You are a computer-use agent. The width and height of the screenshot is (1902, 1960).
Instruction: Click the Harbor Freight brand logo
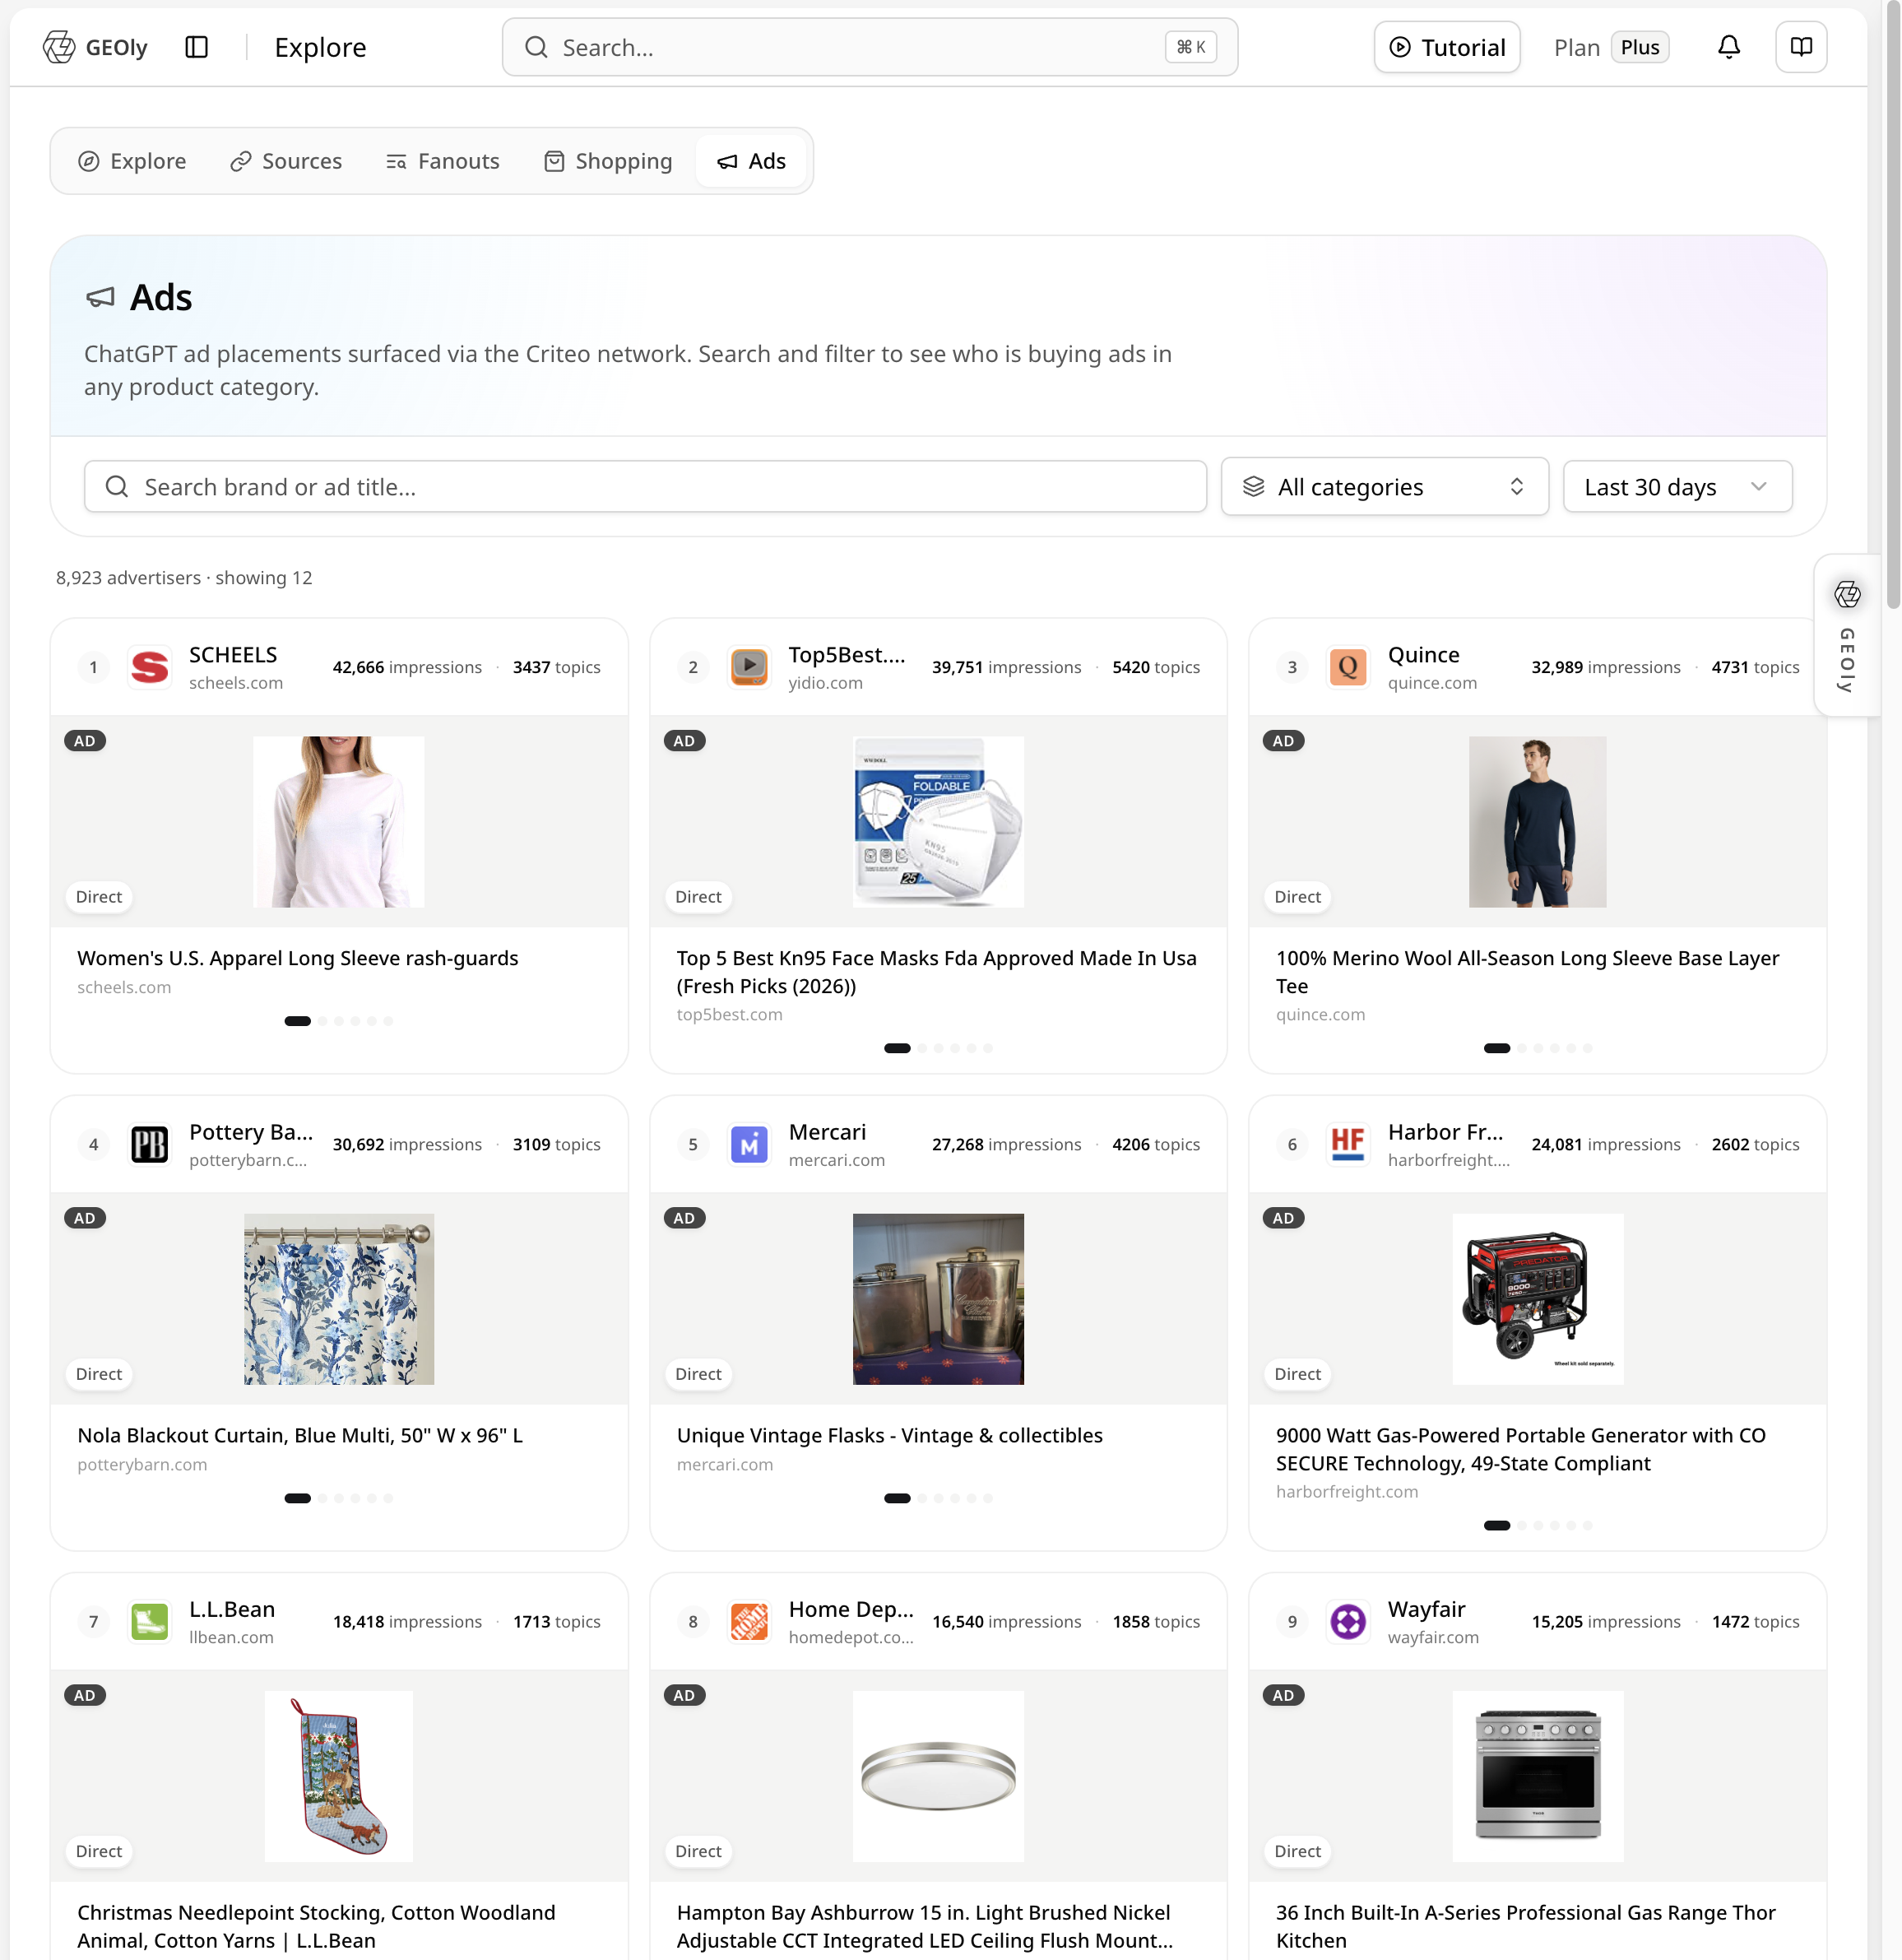[x=1347, y=1144]
